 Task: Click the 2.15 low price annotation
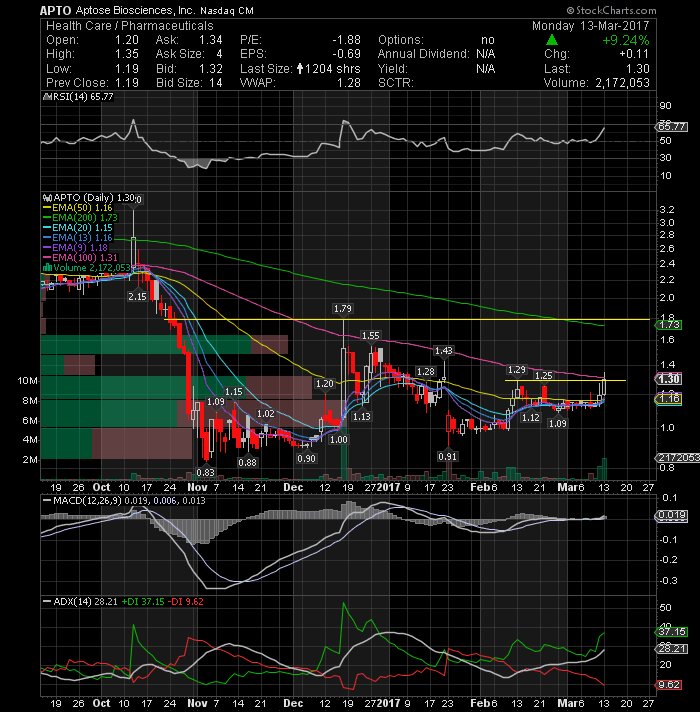click(137, 297)
